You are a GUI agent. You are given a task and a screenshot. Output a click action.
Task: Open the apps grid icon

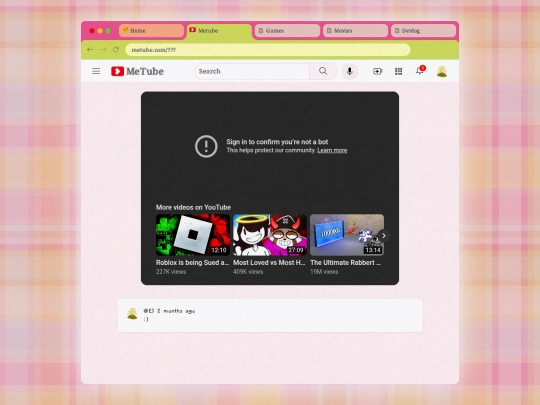pos(398,71)
